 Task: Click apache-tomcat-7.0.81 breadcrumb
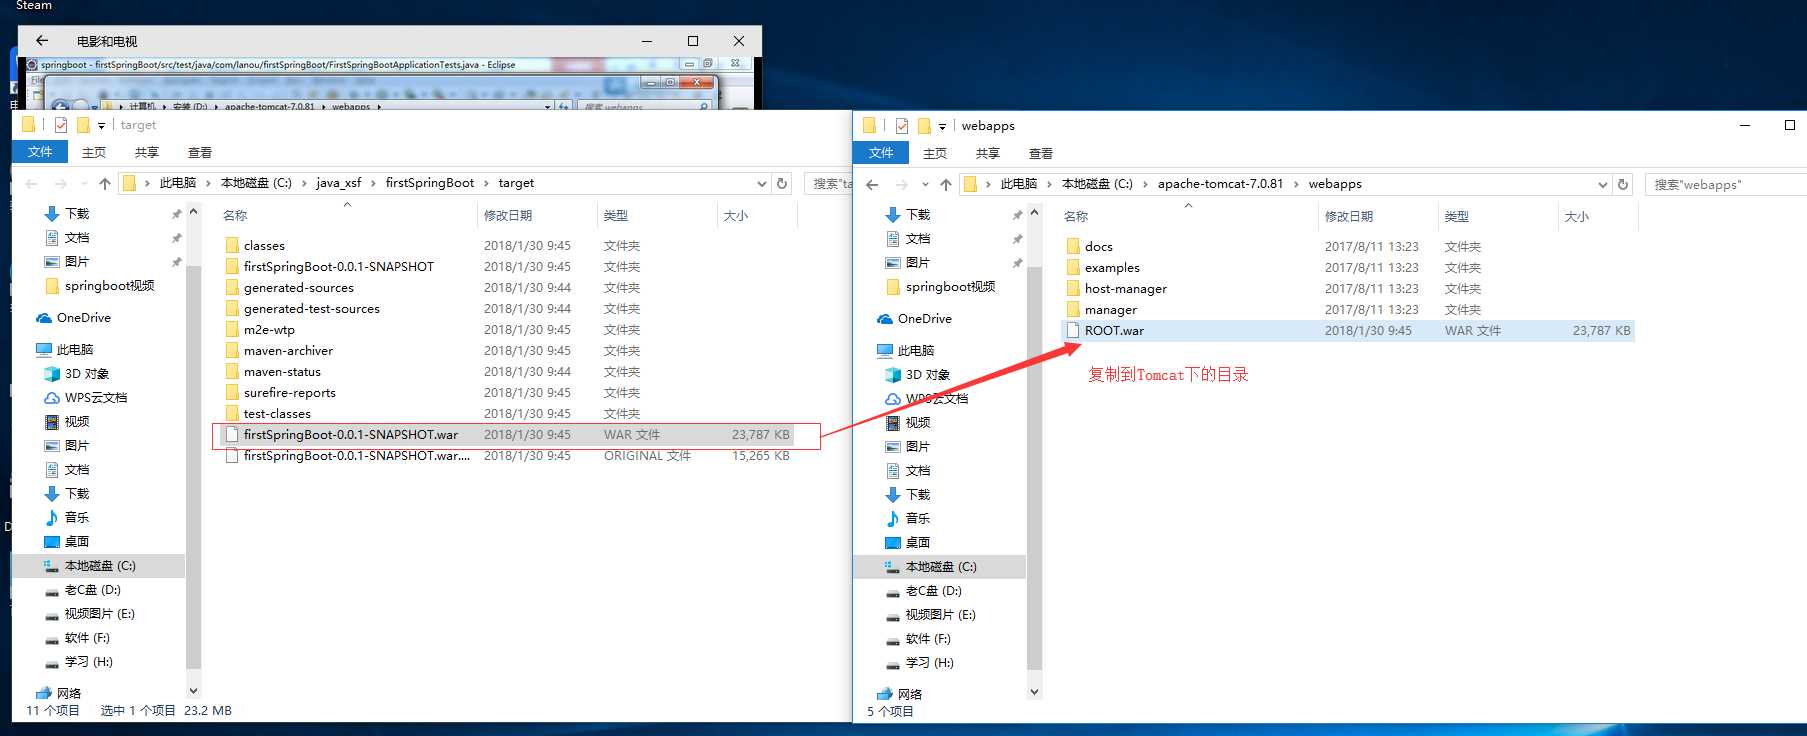[x=1220, y=184]
